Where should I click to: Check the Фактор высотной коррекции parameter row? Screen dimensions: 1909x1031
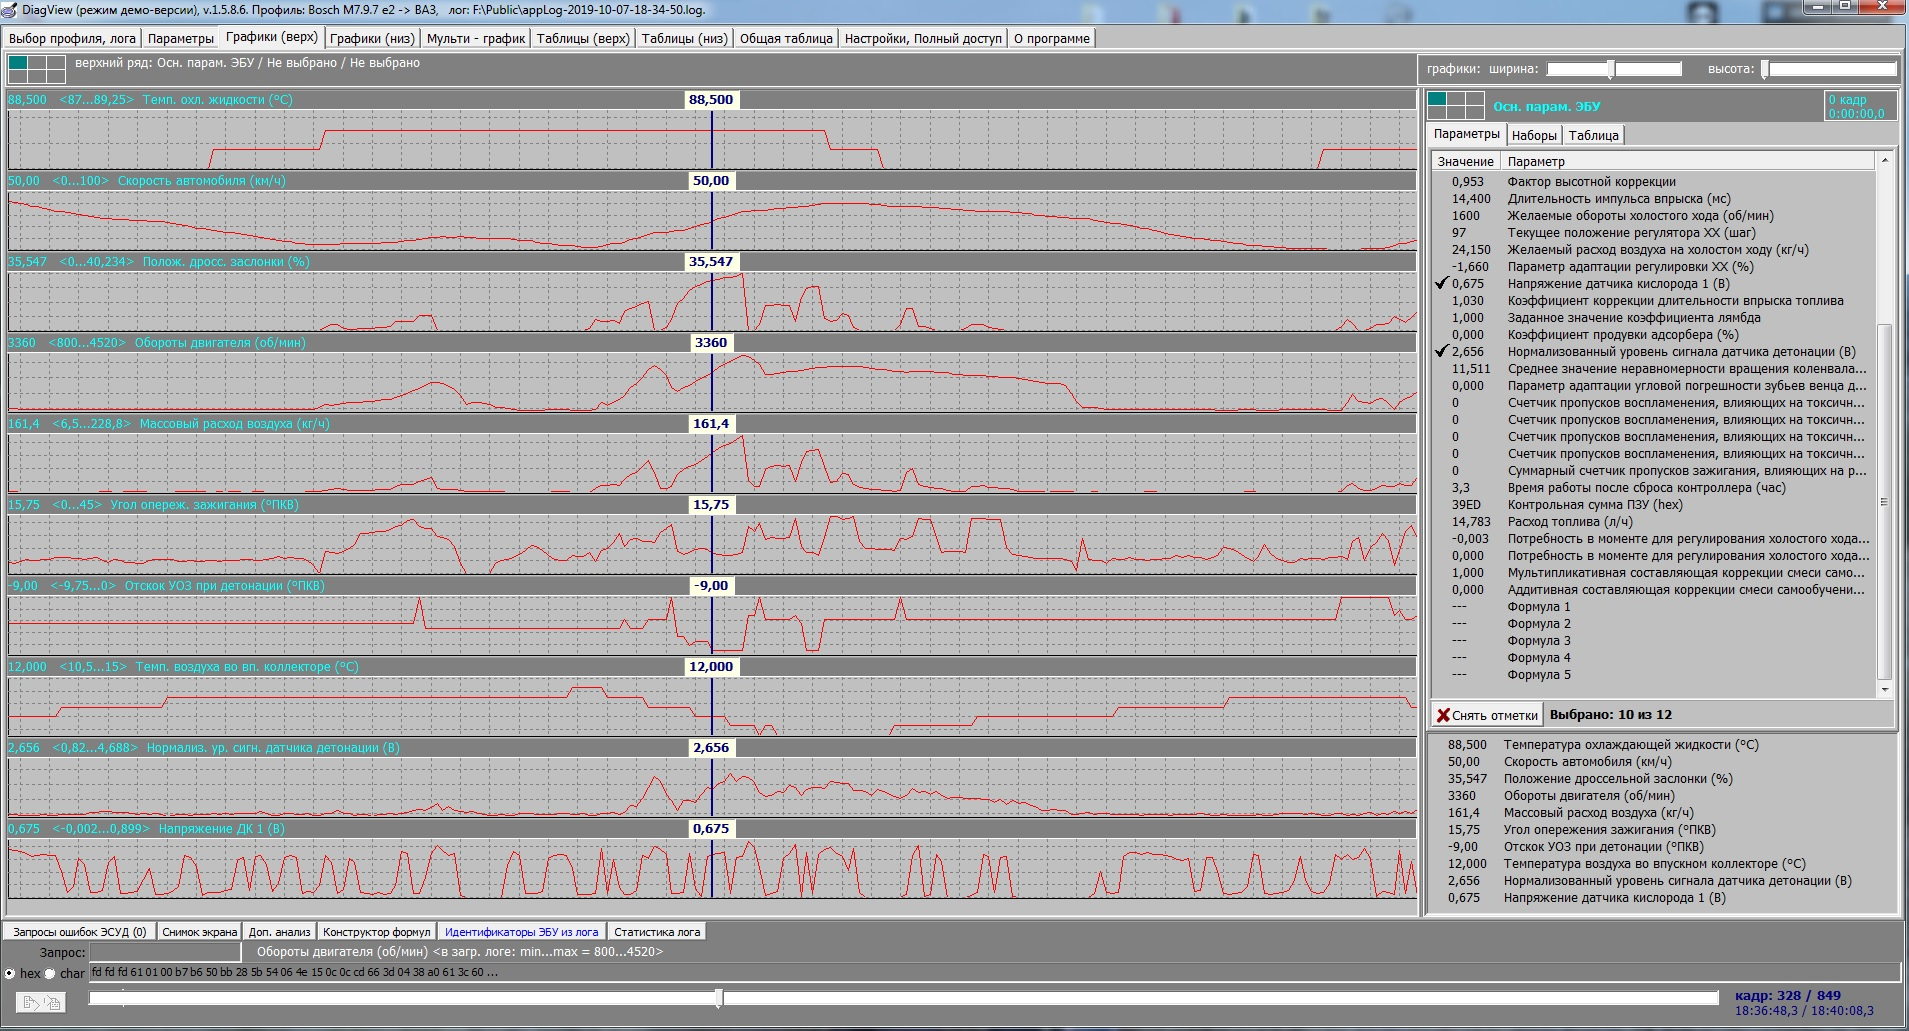[1652, 182]
